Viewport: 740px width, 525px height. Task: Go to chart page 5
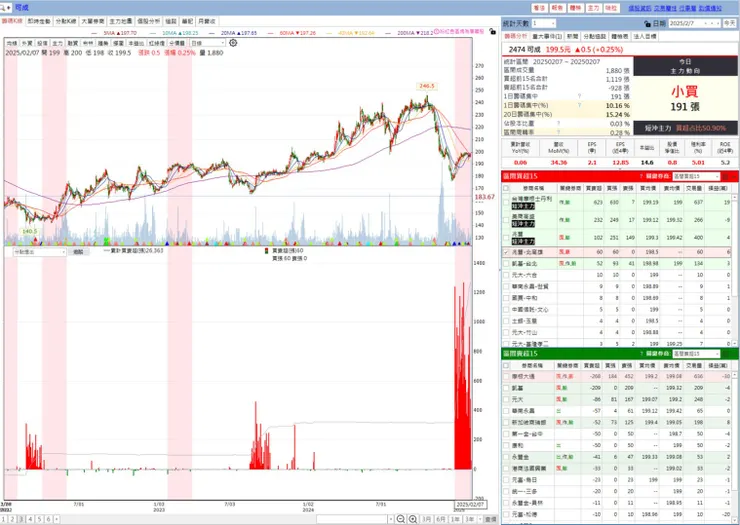(x=39, y=519)
